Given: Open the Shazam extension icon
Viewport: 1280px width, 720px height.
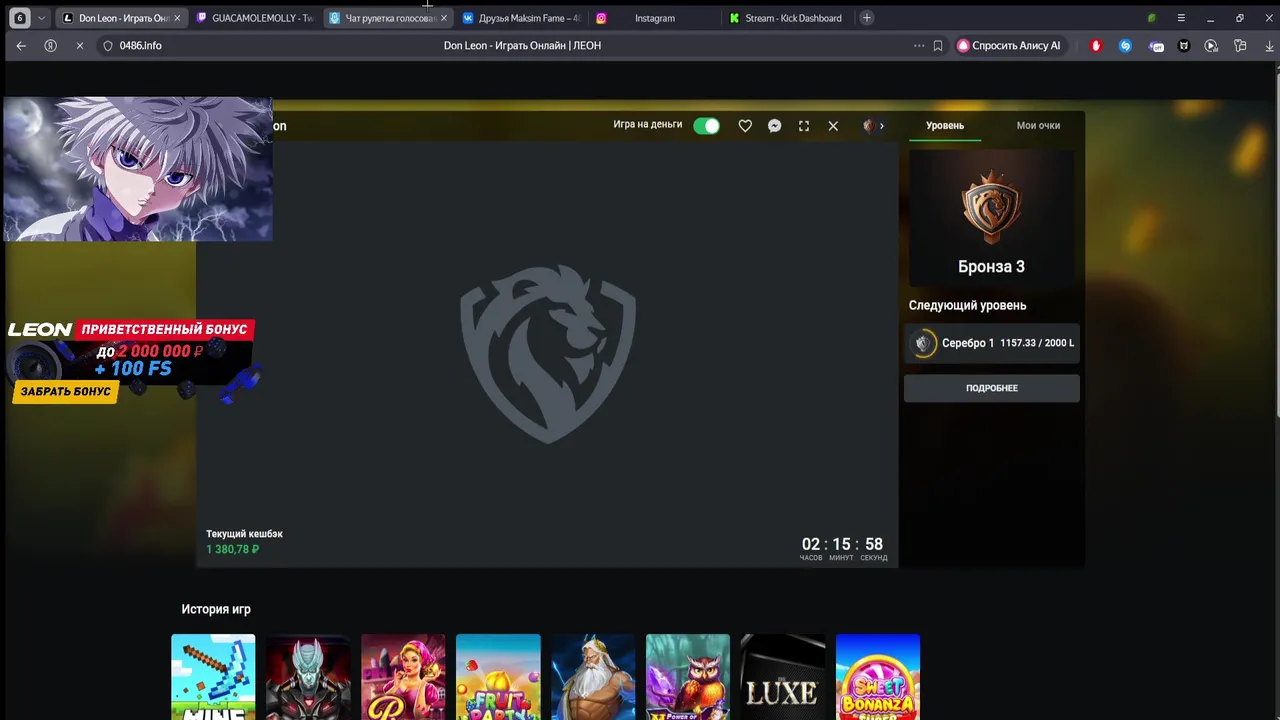Looking at the screenshot, I should (x=1125, y=46).
